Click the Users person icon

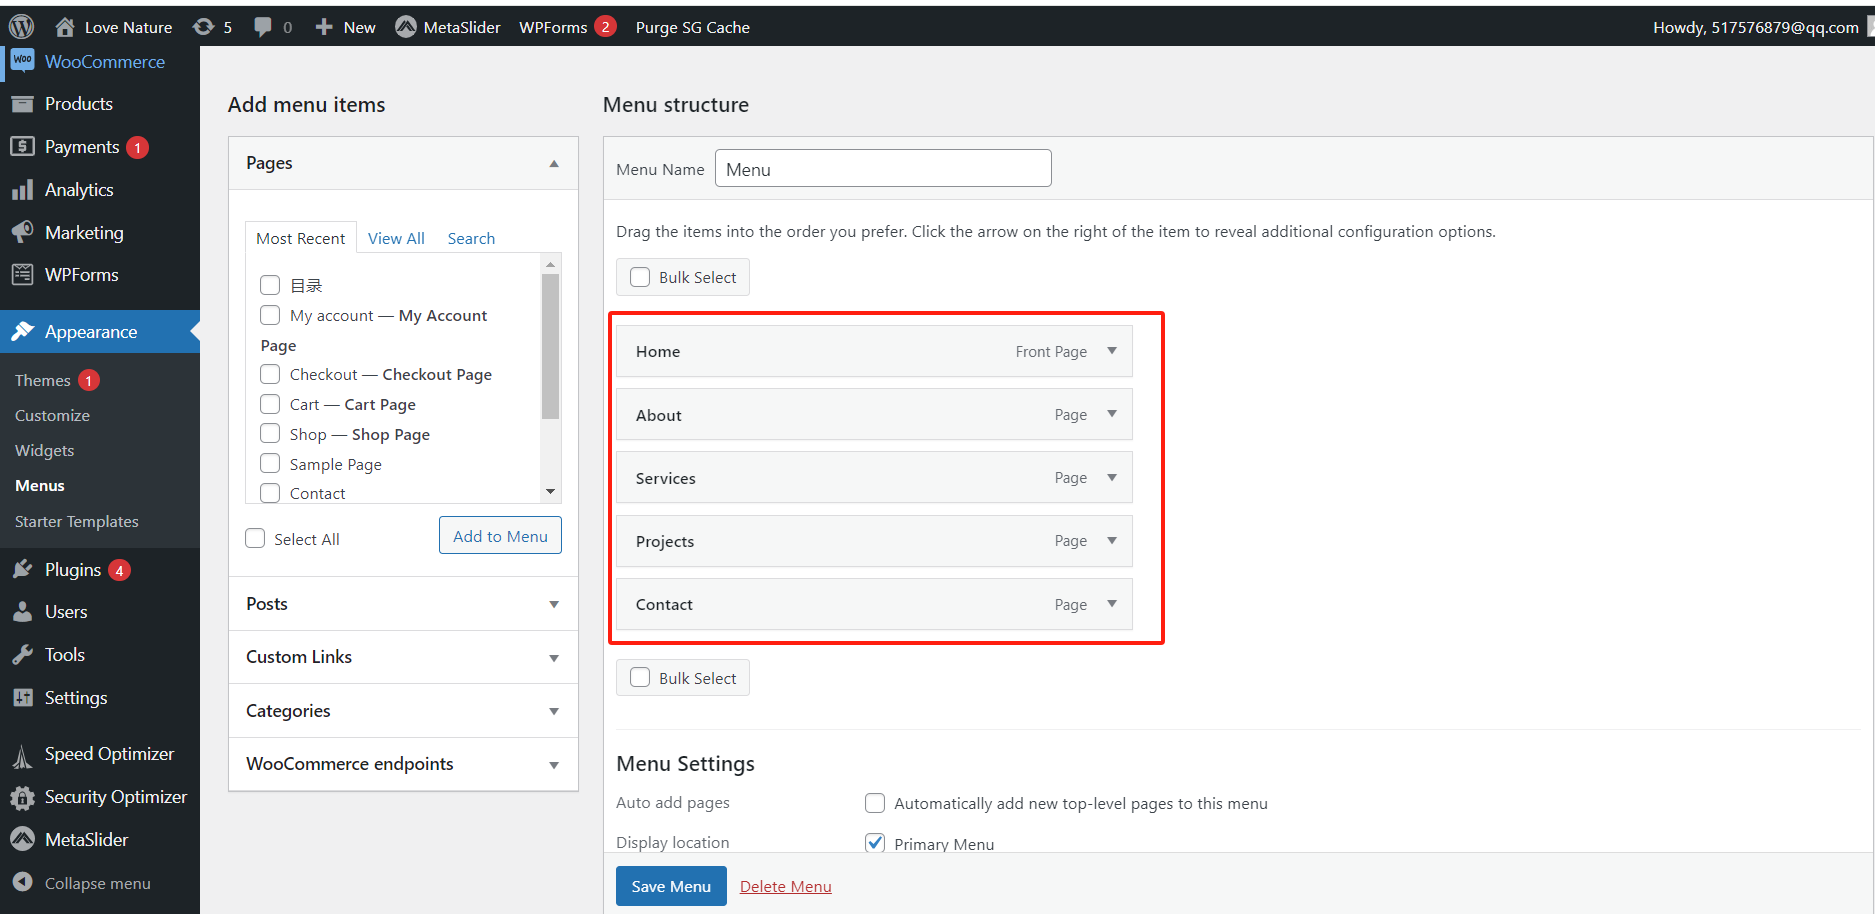[22, 612]
